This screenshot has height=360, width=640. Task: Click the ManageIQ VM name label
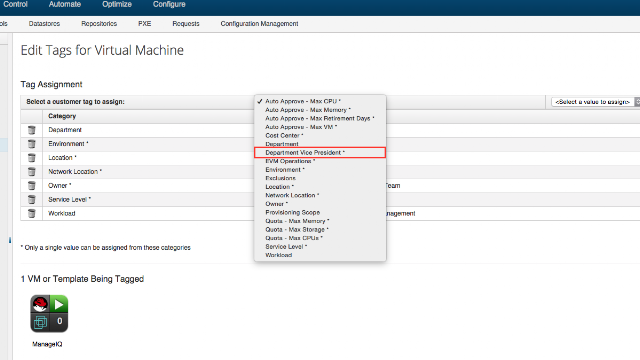pos(47,344)
